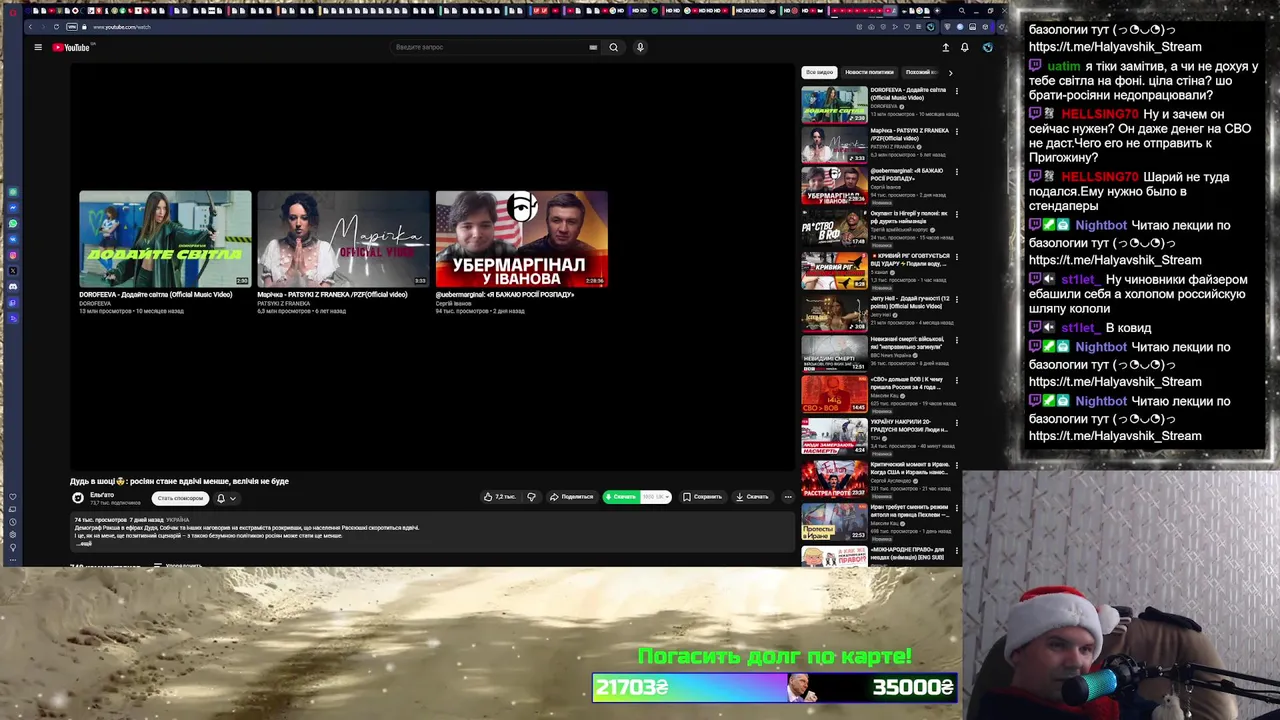Open the download quality dropdown next to green Скачать
1280x720 pixels.
(656, 497)
